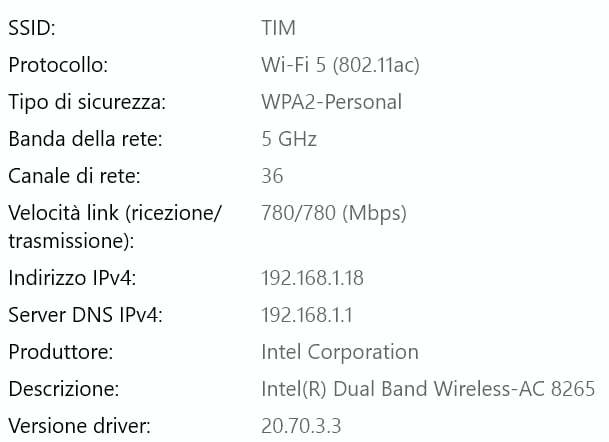Click the Protocollo label
Screen dimensions: 609x442
coord(58,66)
